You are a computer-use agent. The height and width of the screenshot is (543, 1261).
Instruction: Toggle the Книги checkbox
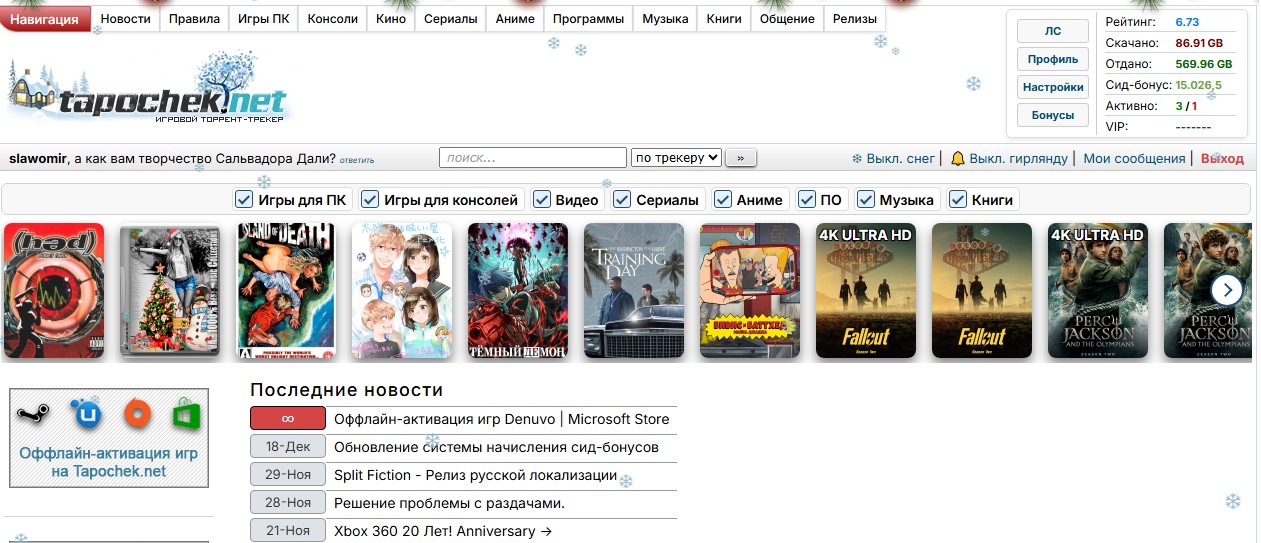pos(958,199)
